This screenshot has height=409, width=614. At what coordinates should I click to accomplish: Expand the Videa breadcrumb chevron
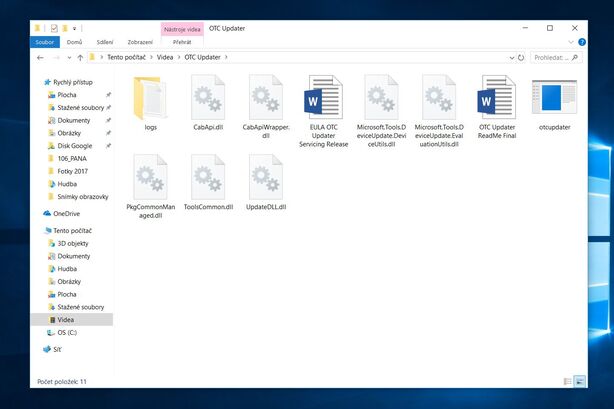click(179, 57)
